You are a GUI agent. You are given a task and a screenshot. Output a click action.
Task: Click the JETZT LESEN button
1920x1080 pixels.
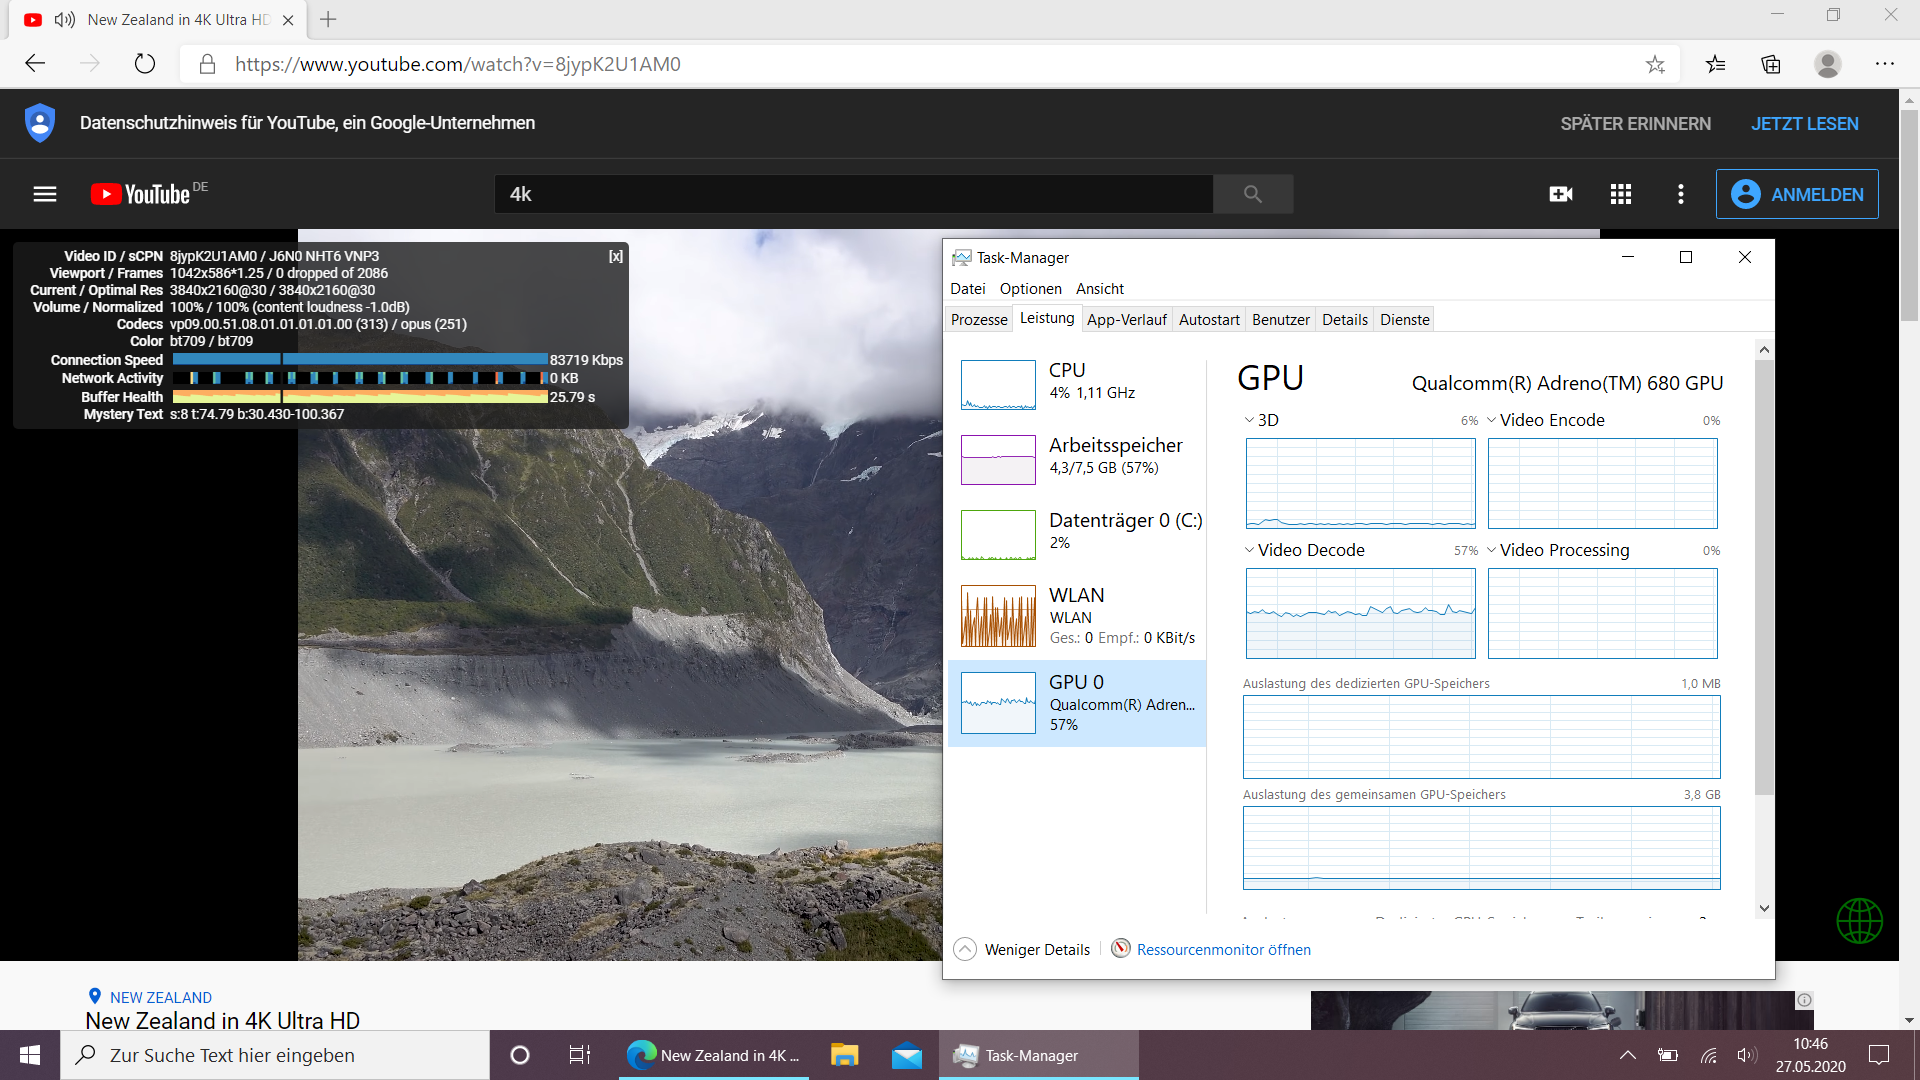point(1804,124)
